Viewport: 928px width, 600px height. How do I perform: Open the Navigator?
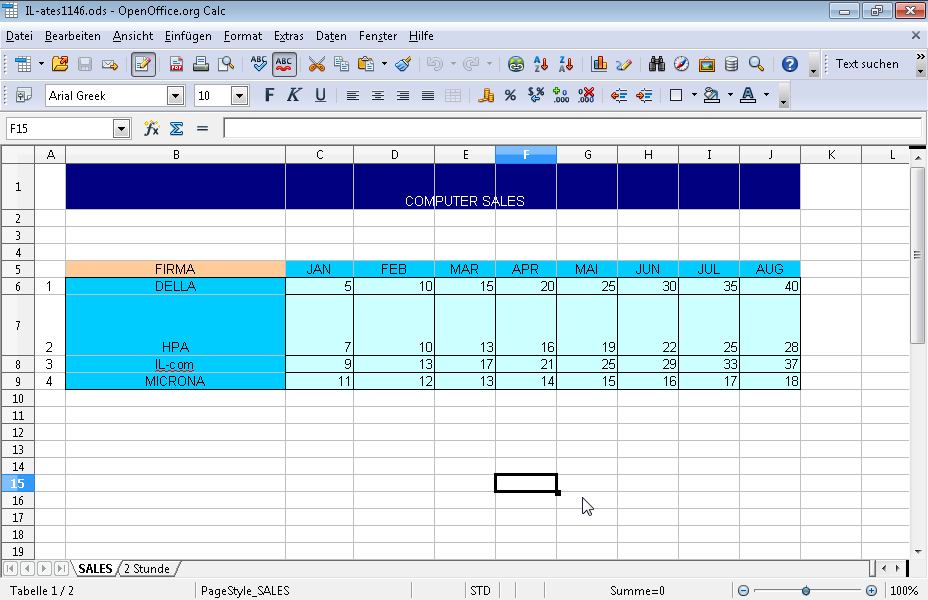pos(681,64)
